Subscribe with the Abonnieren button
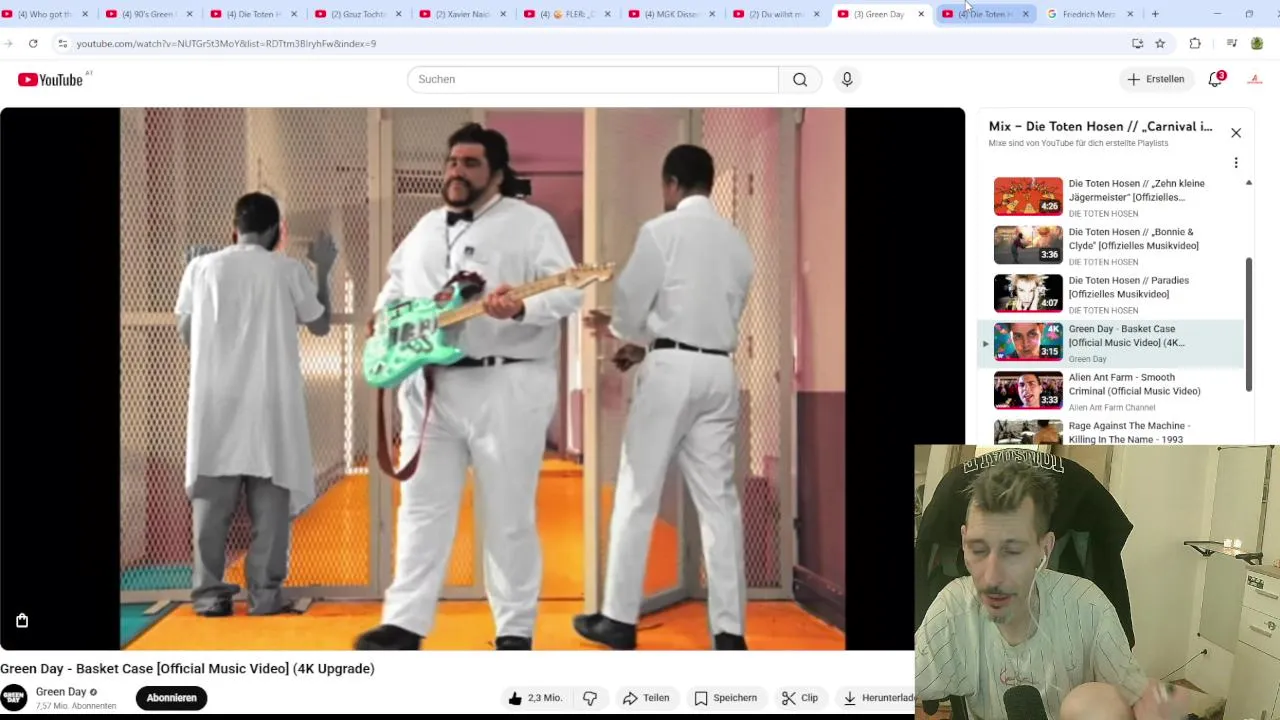1280x720 pixels. coord(172,698)
